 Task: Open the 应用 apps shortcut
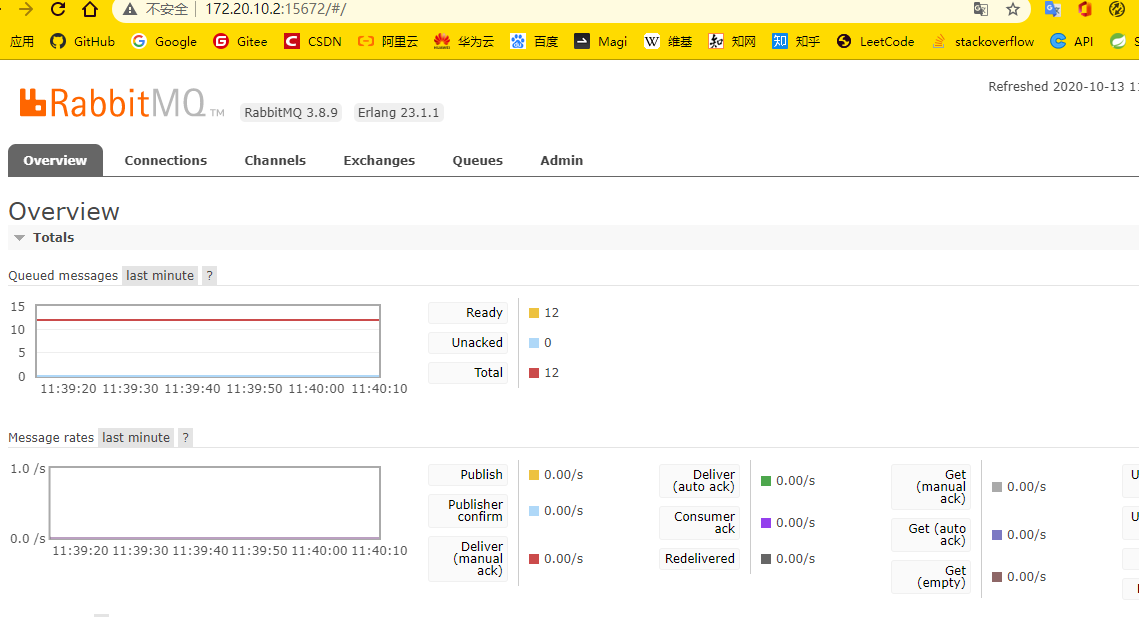22,41
